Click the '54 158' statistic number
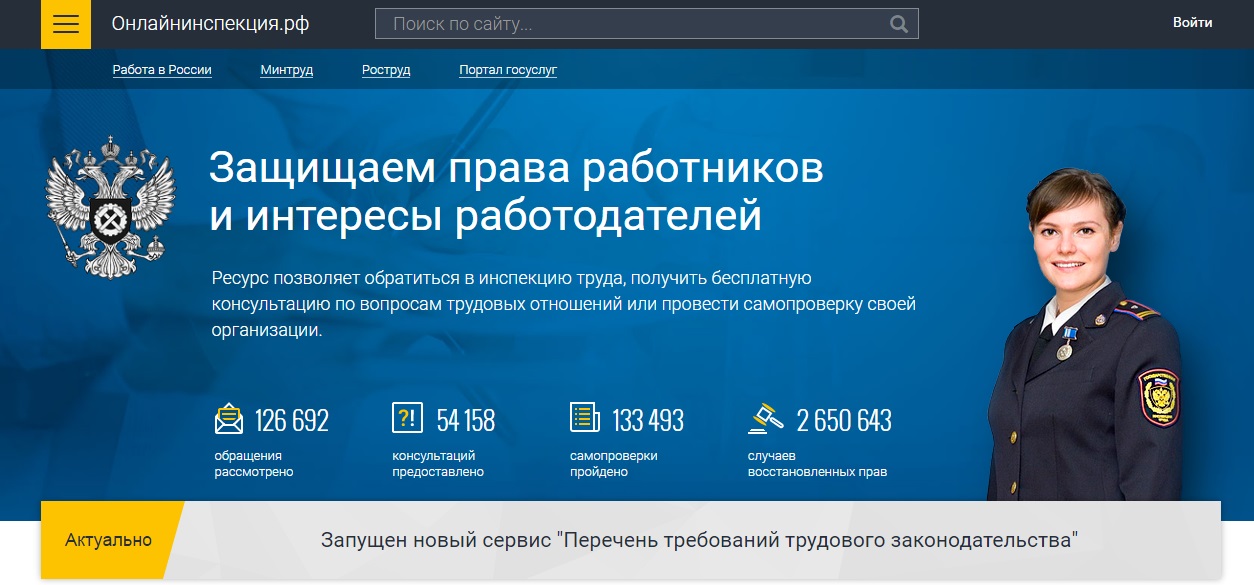The image size is (1254, 585). [x=466, y=420]
